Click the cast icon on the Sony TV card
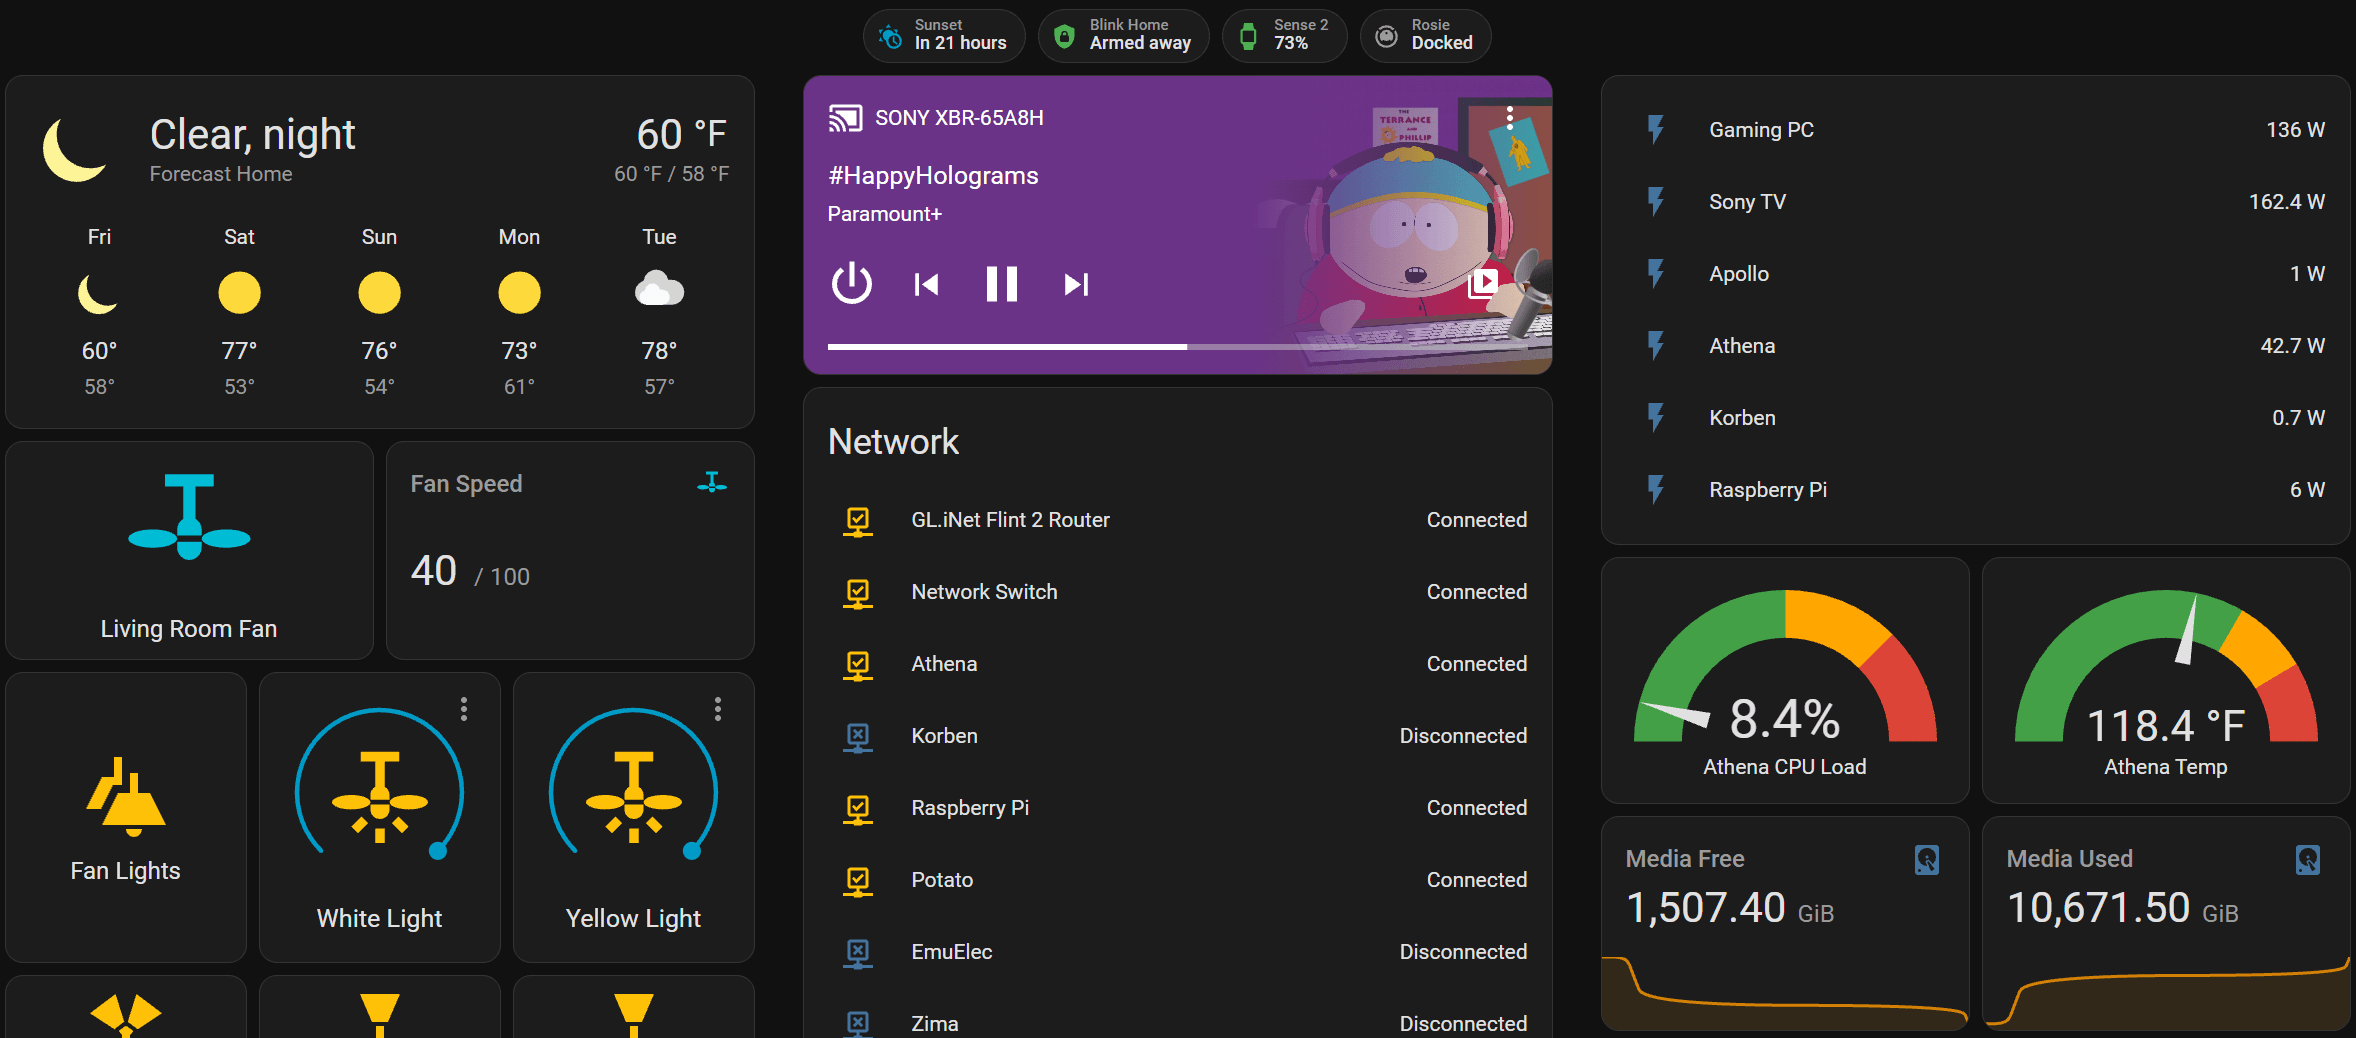 point(847,117)
